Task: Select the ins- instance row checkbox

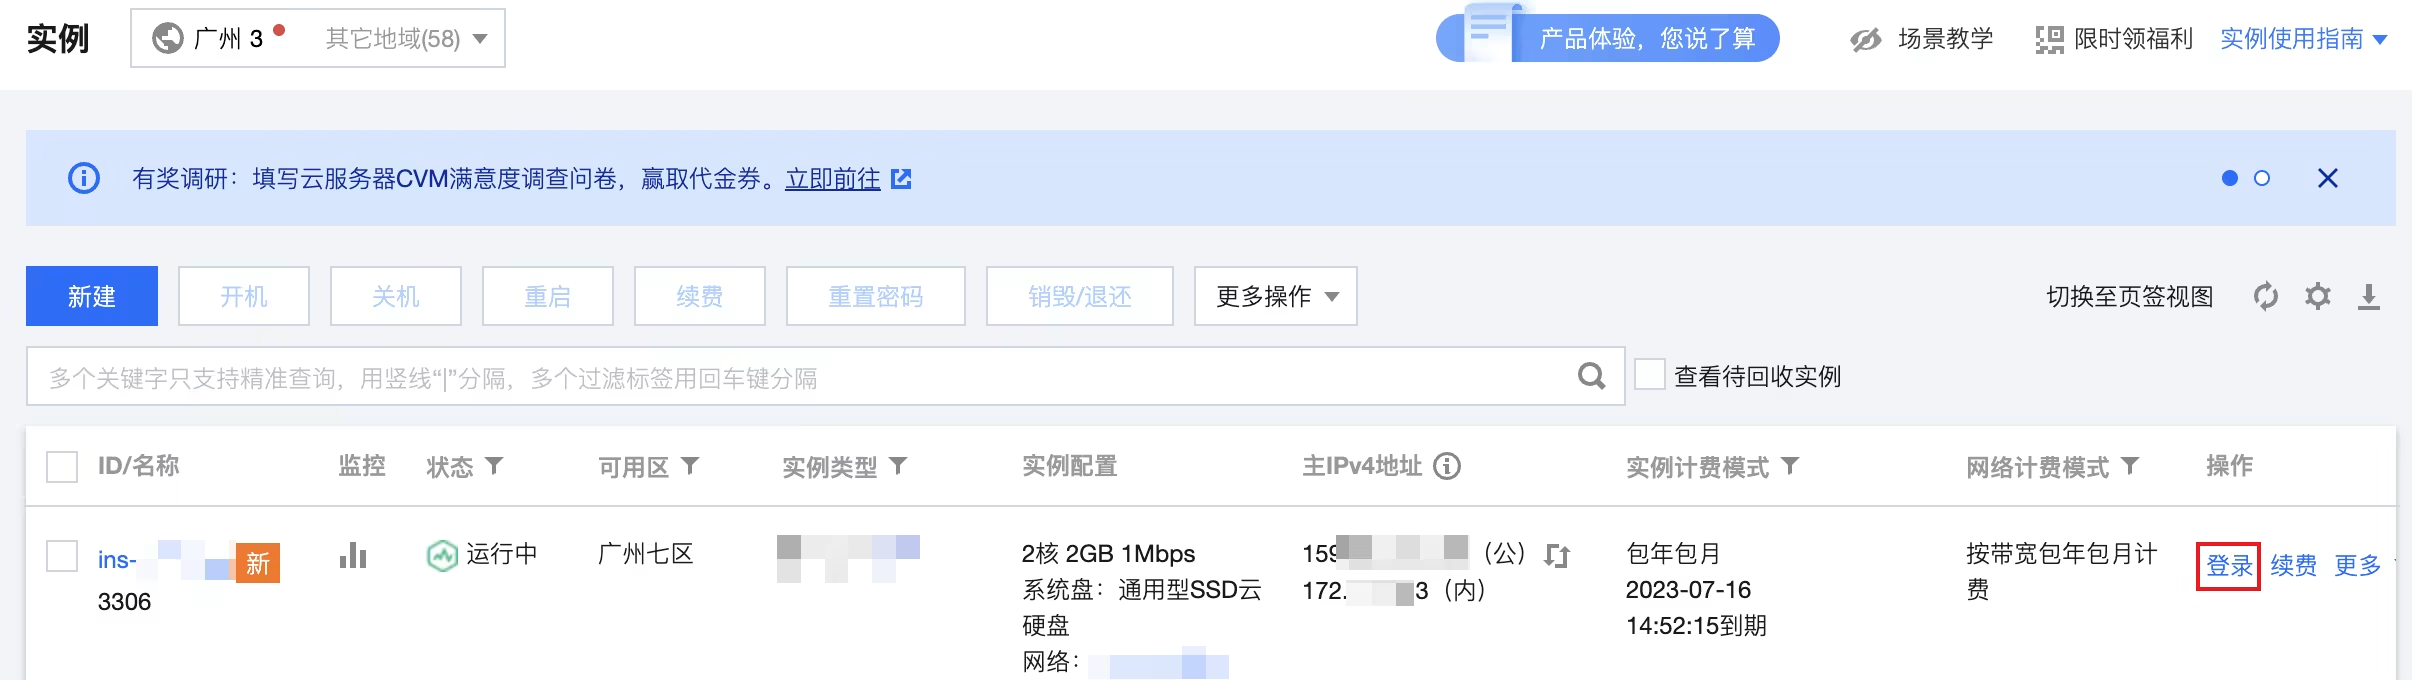Action: (62, 556)
